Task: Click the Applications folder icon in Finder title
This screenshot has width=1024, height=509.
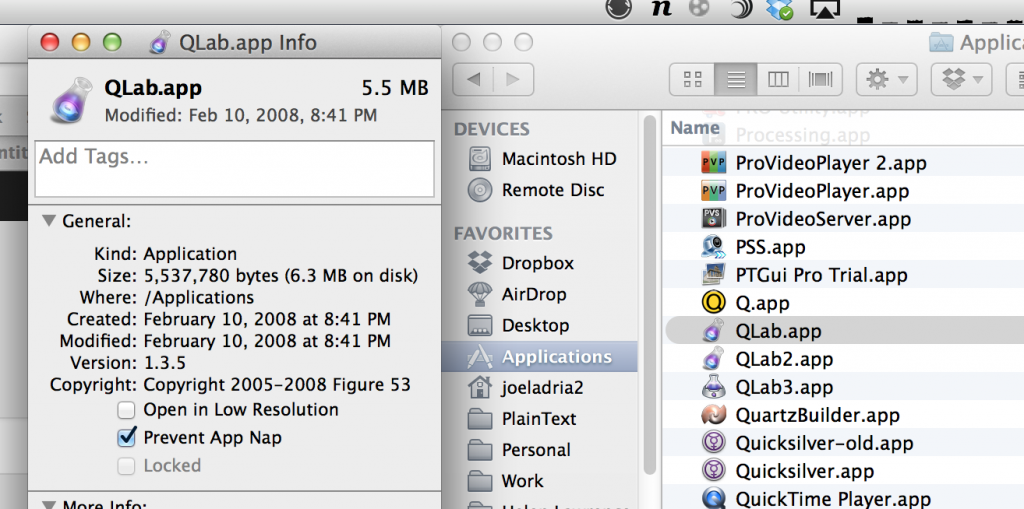Action: [x=940, y=42]
